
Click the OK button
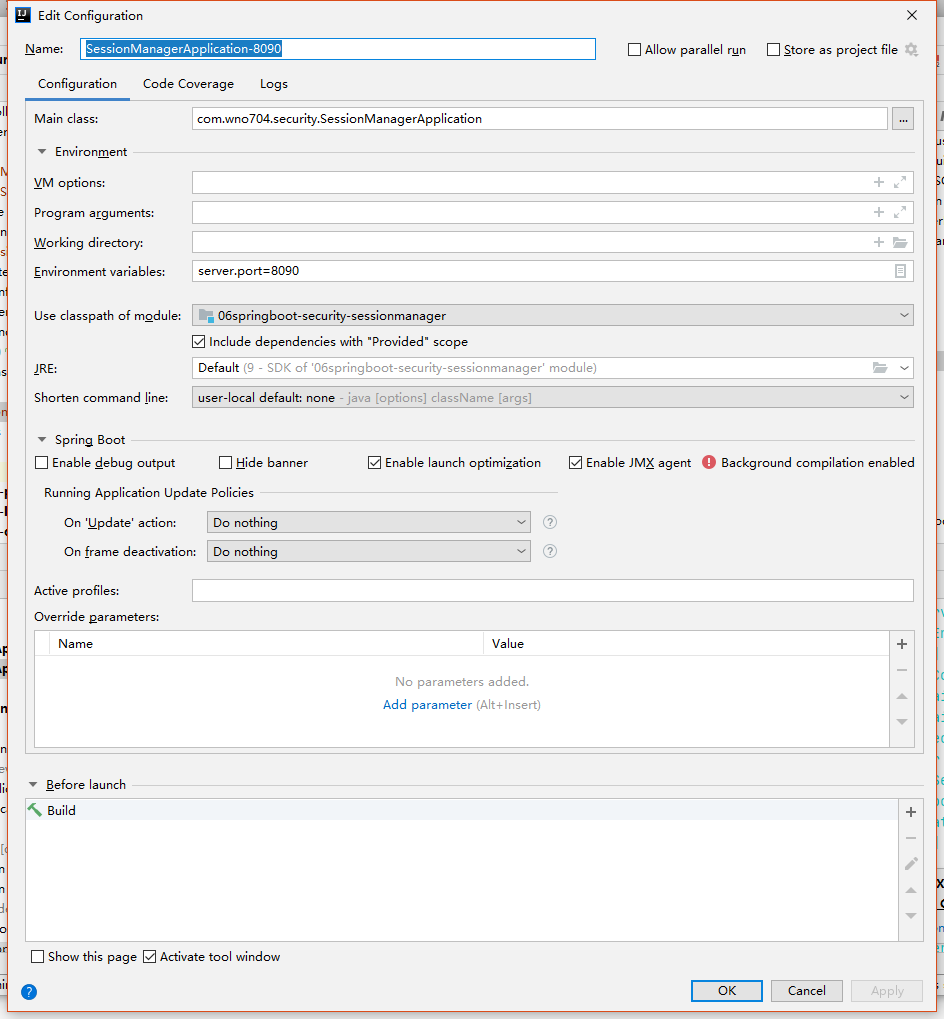(726, 991)
